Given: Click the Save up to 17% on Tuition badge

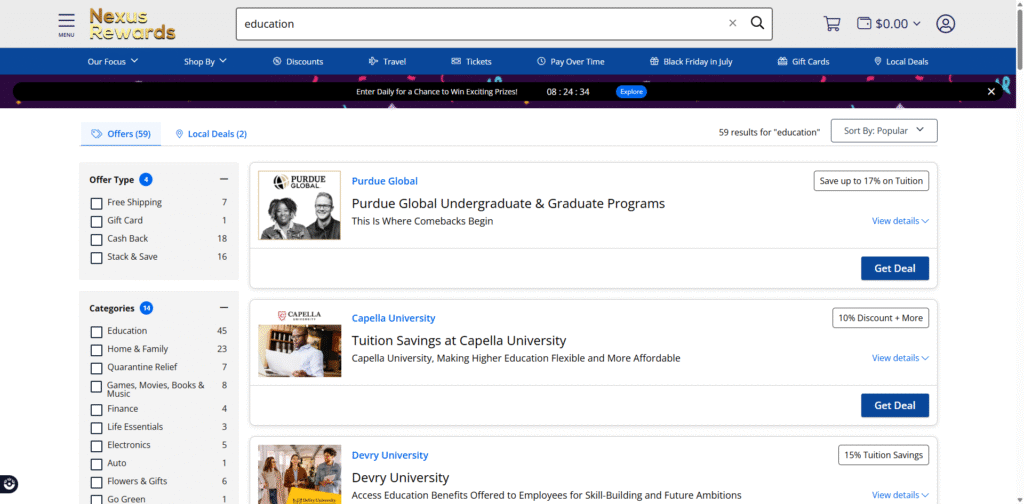Looking at the screenshot, I should click(871, 181).
